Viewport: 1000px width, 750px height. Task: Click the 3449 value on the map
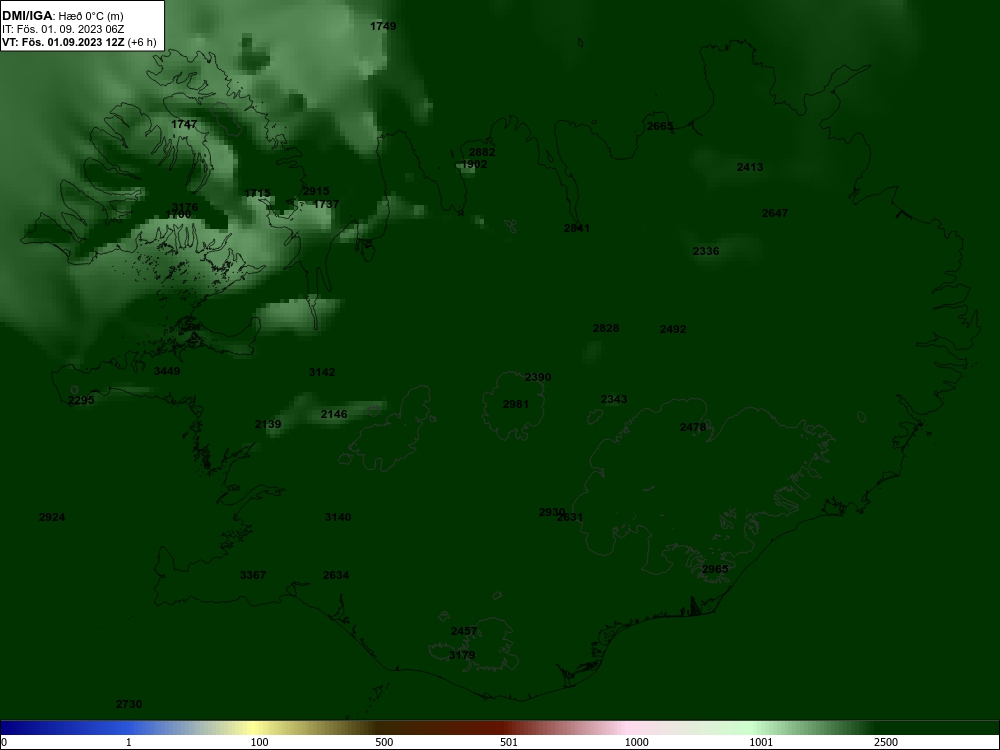click(x=167, y=371)
